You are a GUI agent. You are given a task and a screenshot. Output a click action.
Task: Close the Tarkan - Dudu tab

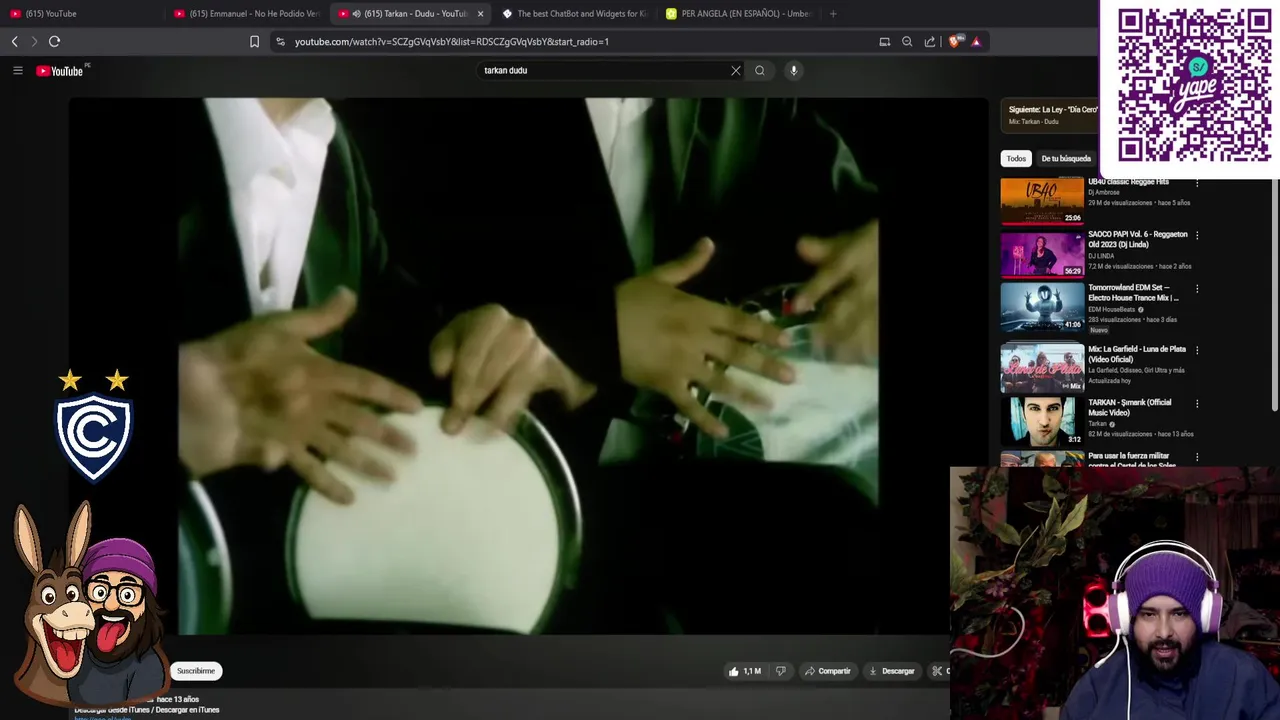(480, 14)
